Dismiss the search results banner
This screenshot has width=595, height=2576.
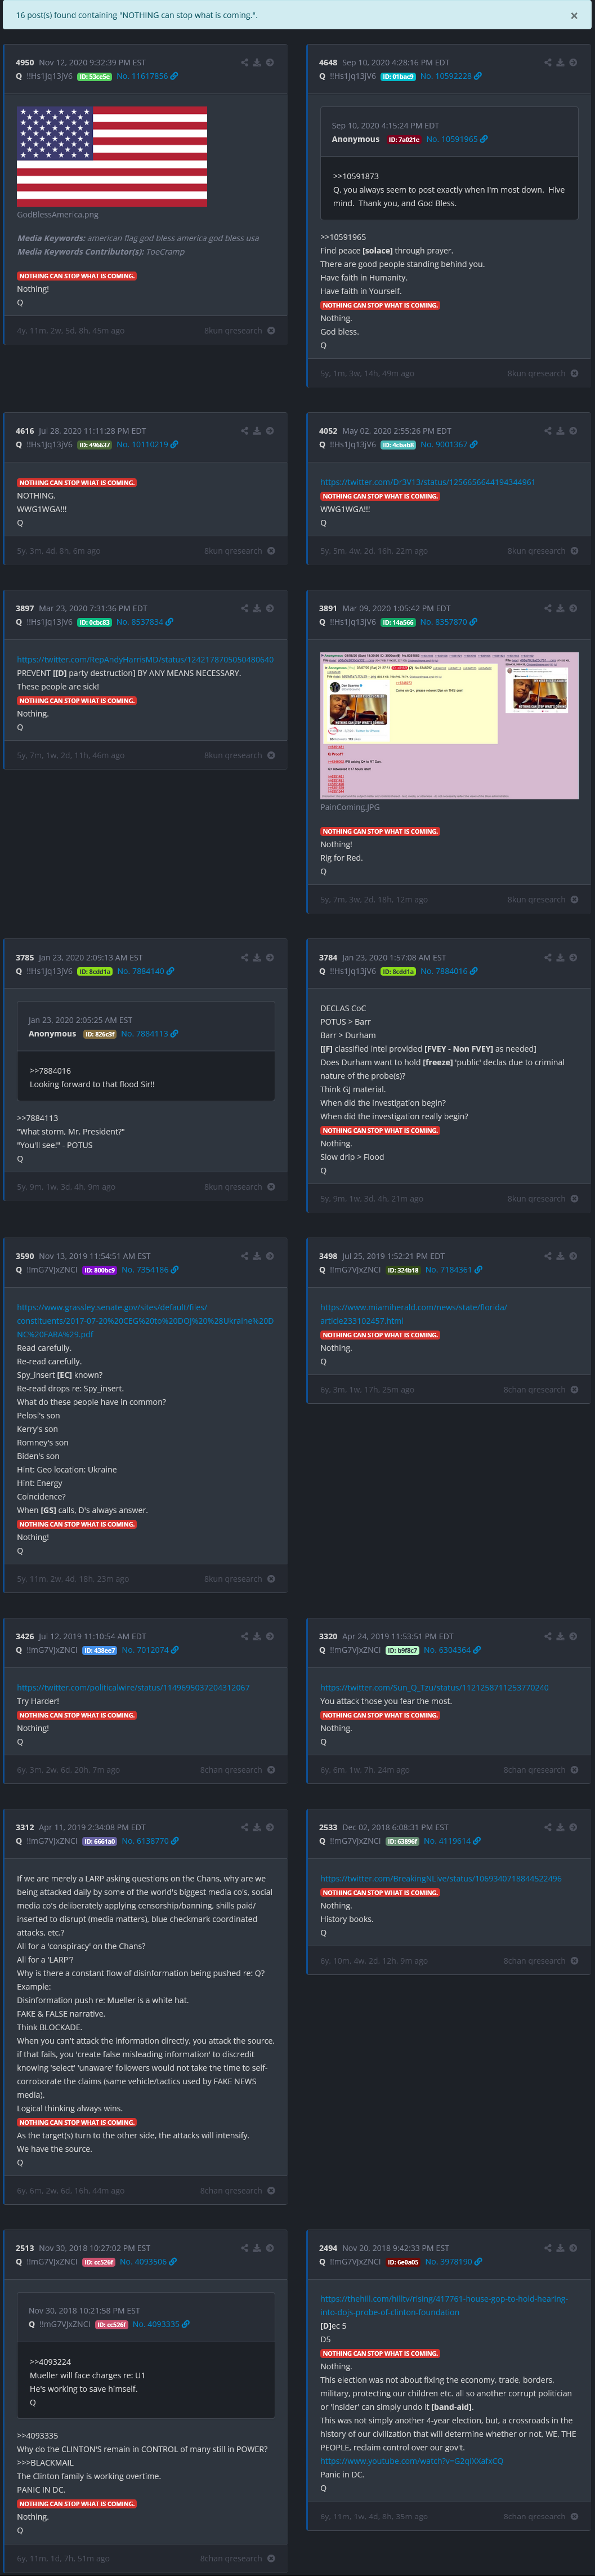point(573,15)
